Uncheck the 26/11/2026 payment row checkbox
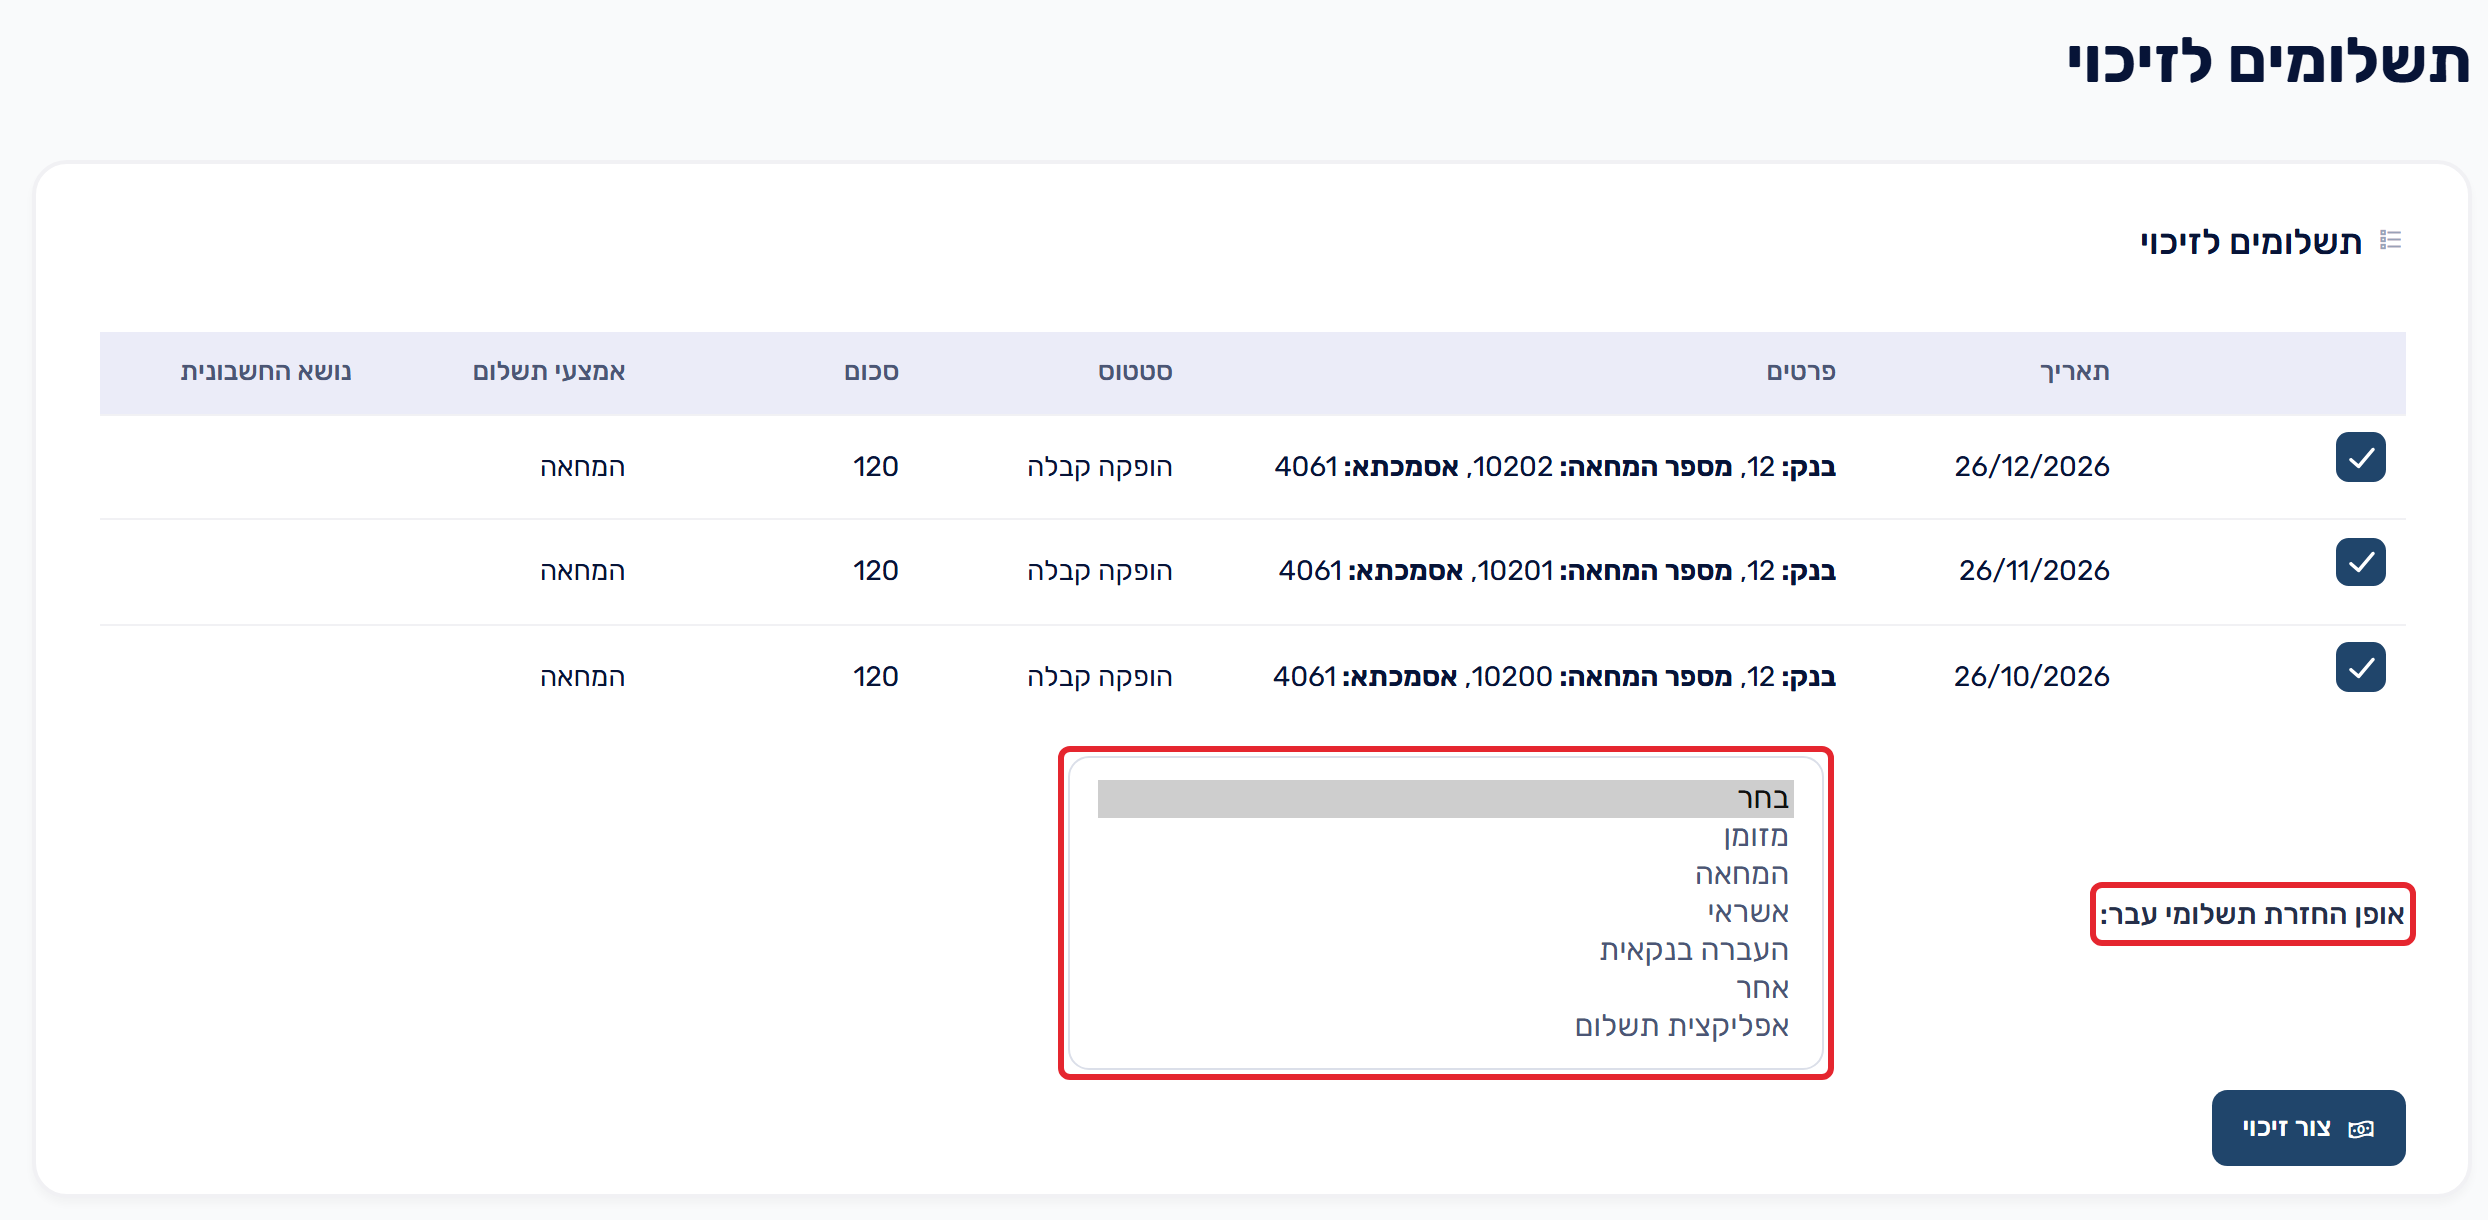Image resolution: width=2488 pixels, height=1220 pixels. coord(2360,562)
